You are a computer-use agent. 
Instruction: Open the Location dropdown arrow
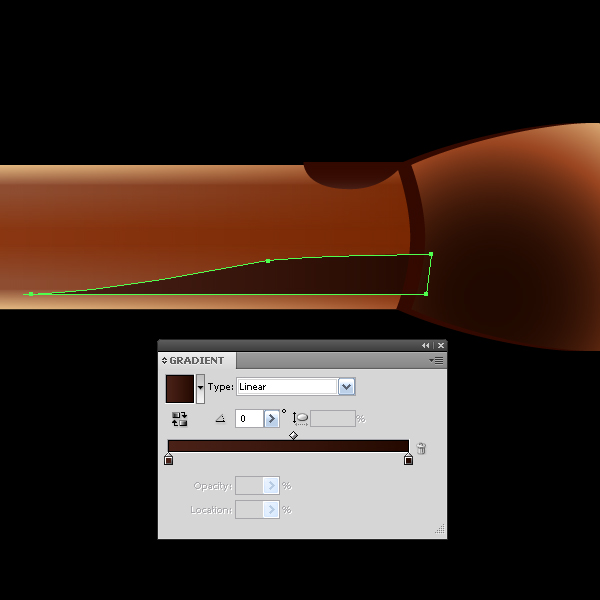271,510
